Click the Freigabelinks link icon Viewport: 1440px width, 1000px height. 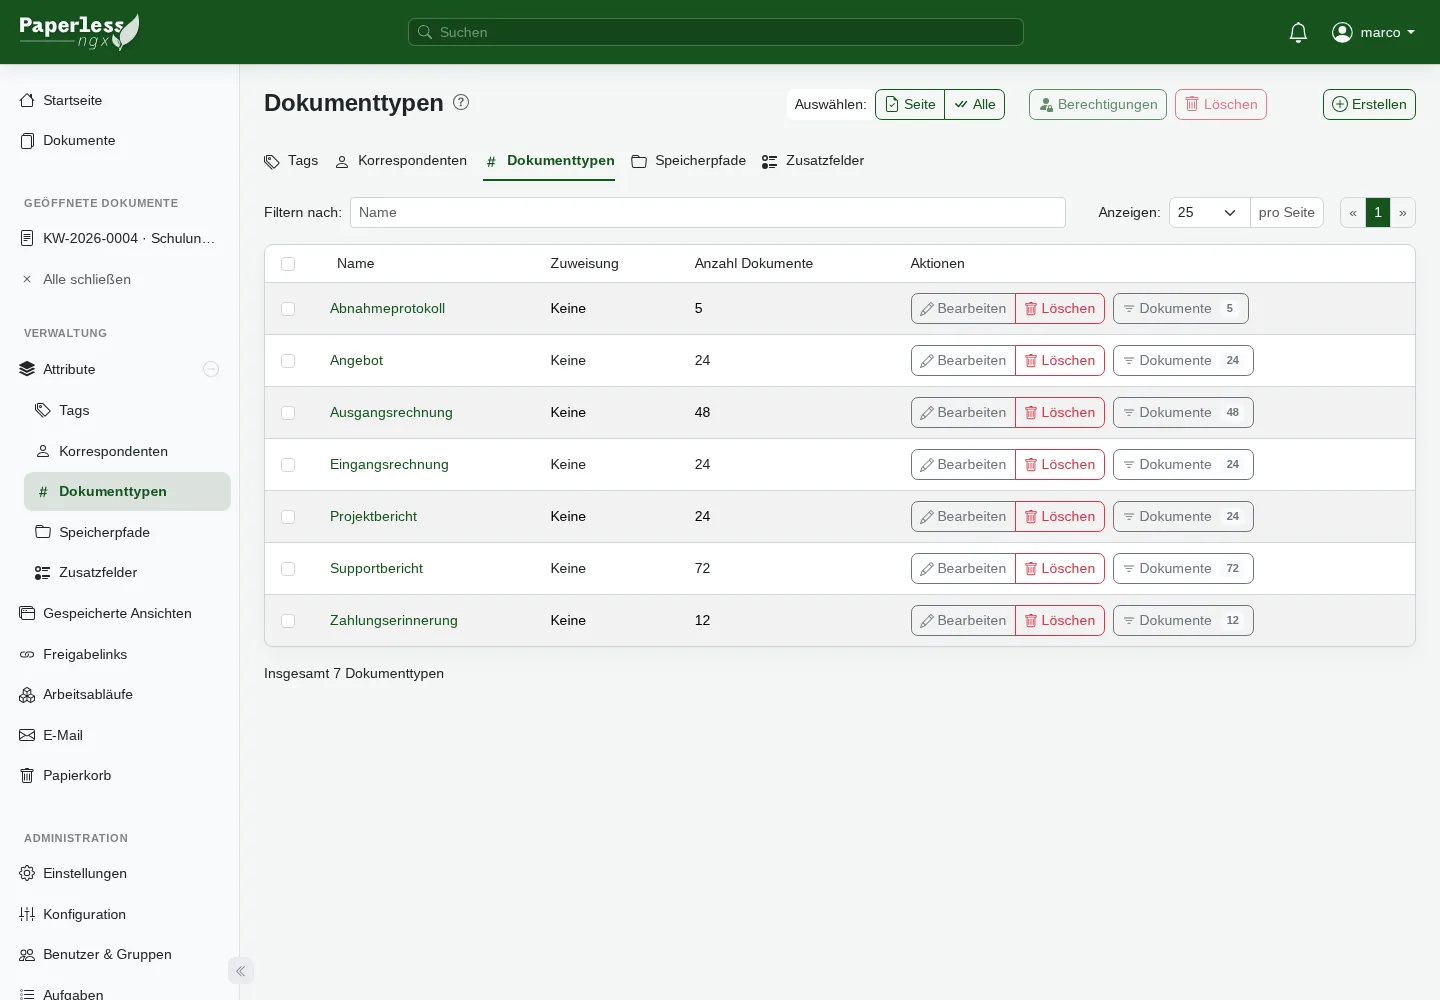coord(27,655)
